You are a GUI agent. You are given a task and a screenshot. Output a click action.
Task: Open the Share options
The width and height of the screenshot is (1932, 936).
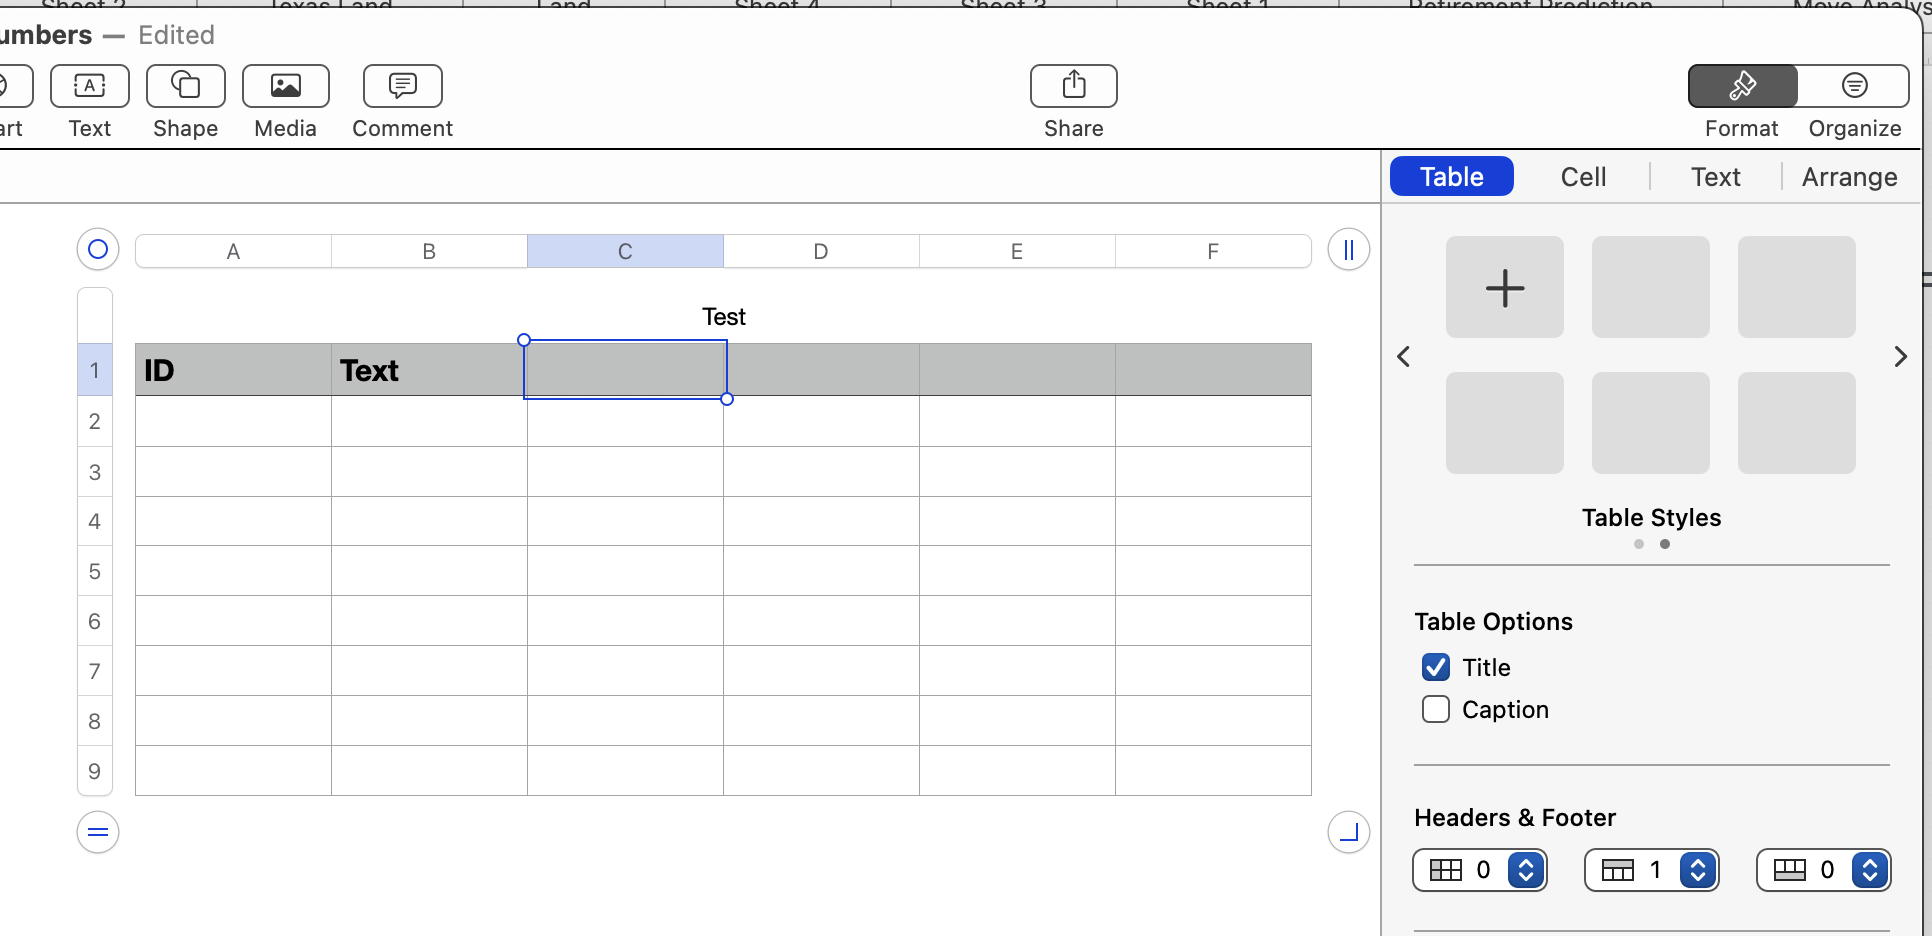tap(1073, 86)
